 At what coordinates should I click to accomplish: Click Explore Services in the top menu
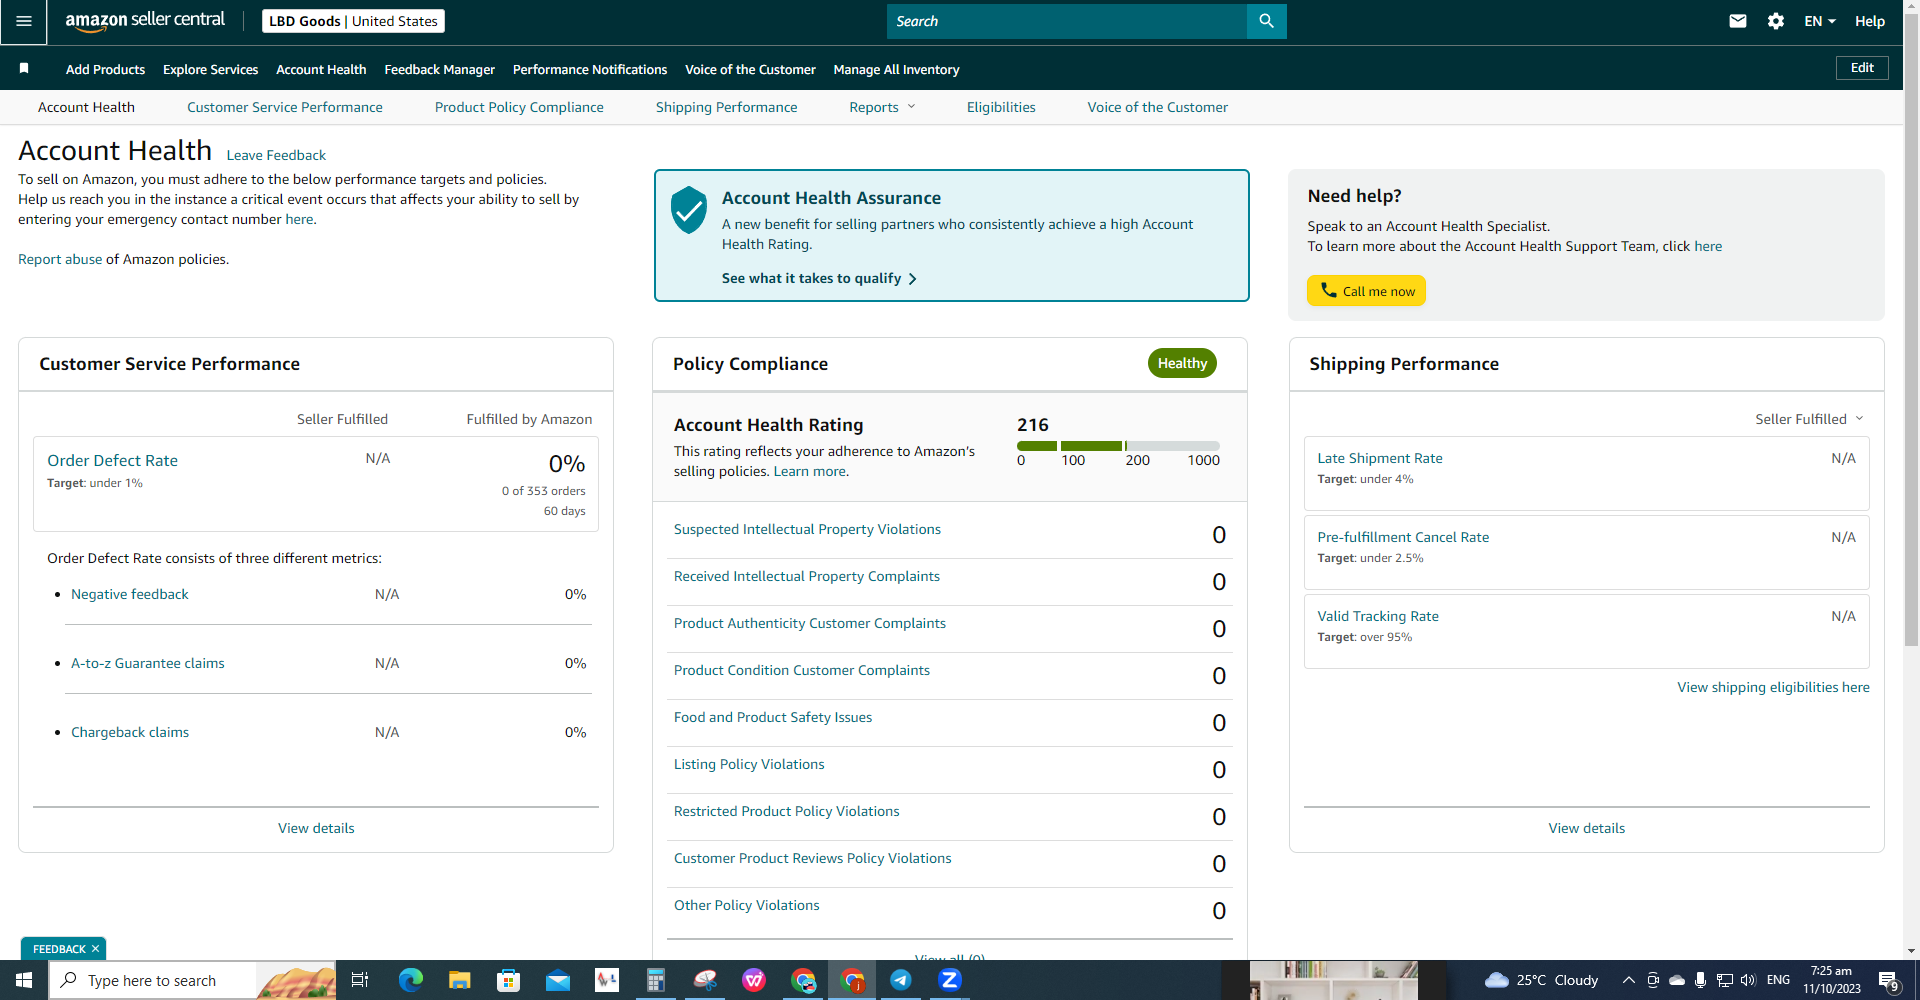[210, 69]
